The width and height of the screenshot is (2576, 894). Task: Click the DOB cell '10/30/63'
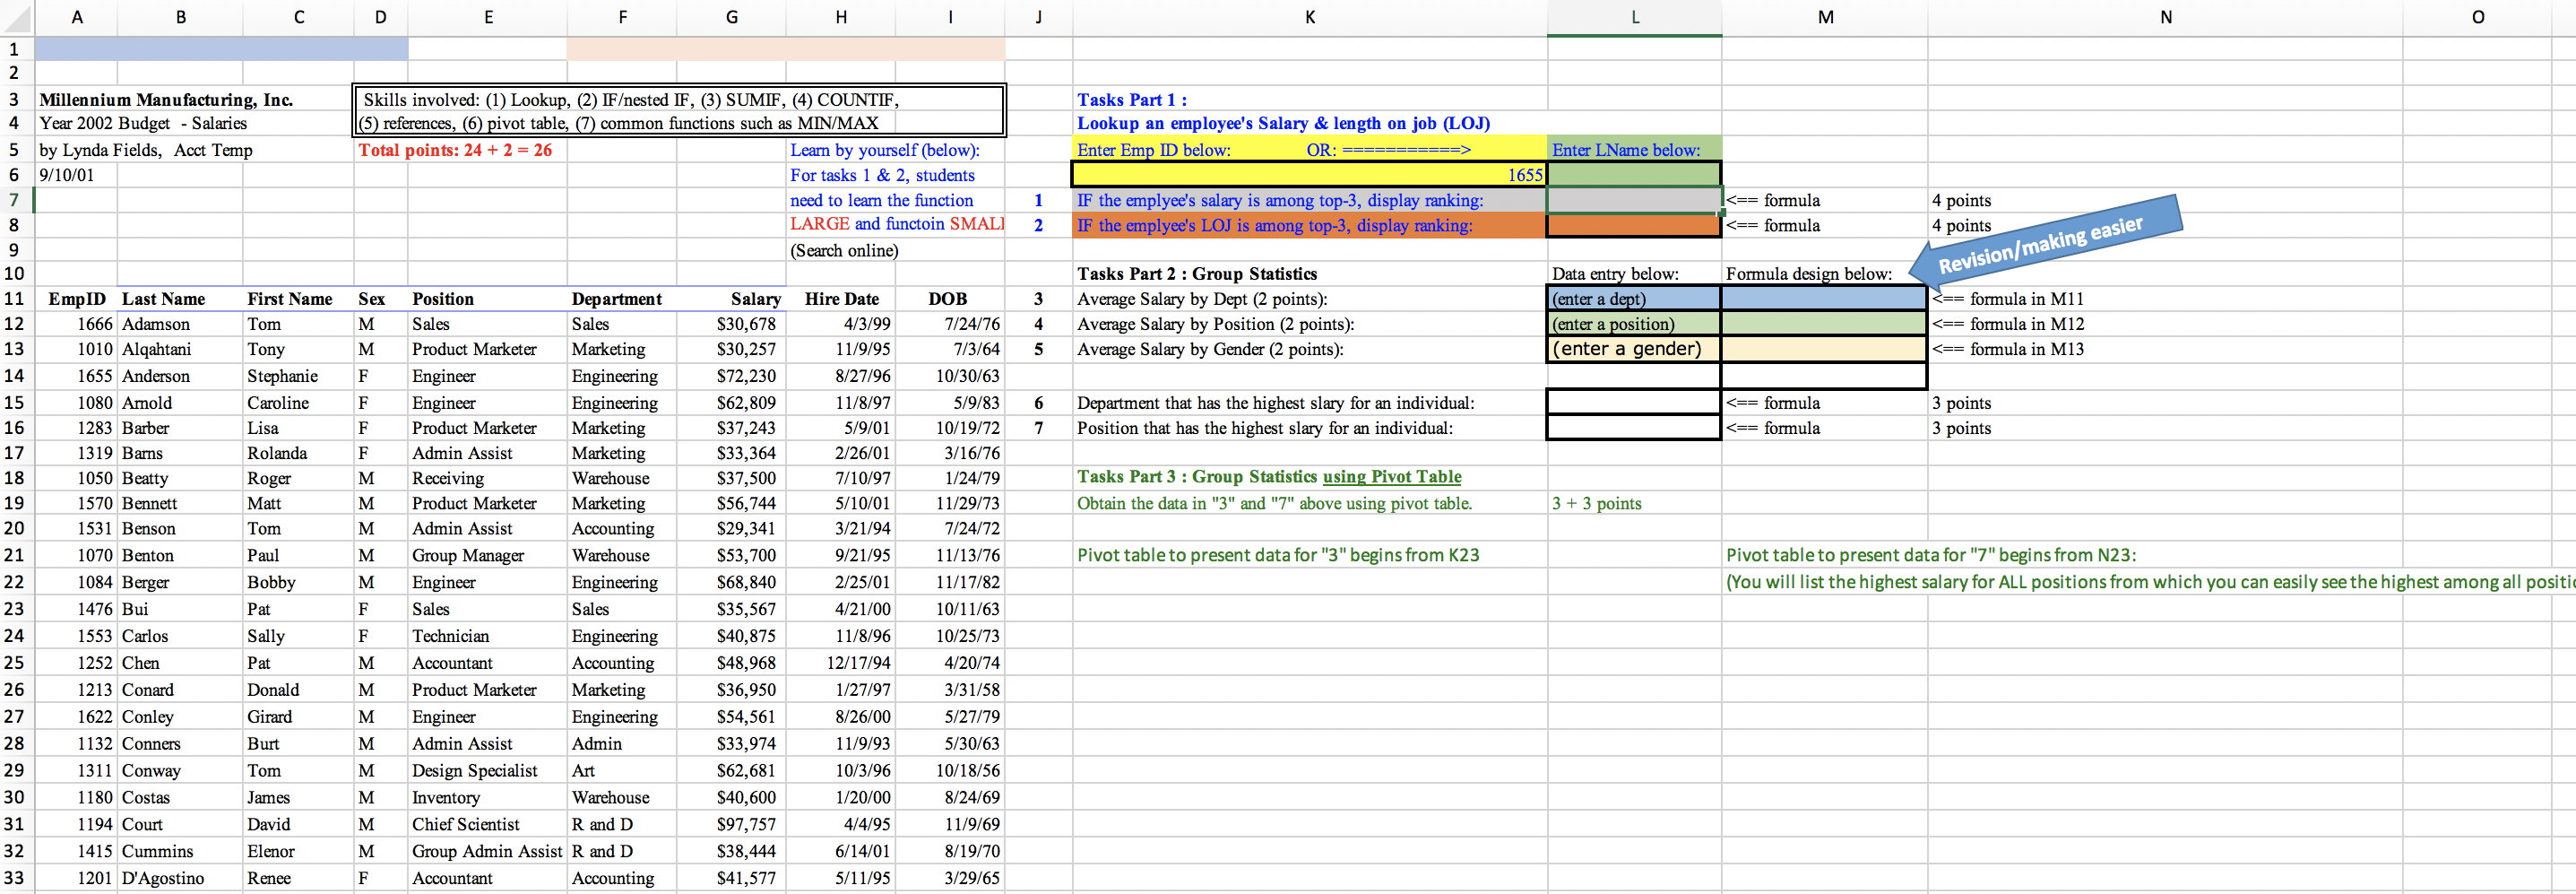(949, 376)
